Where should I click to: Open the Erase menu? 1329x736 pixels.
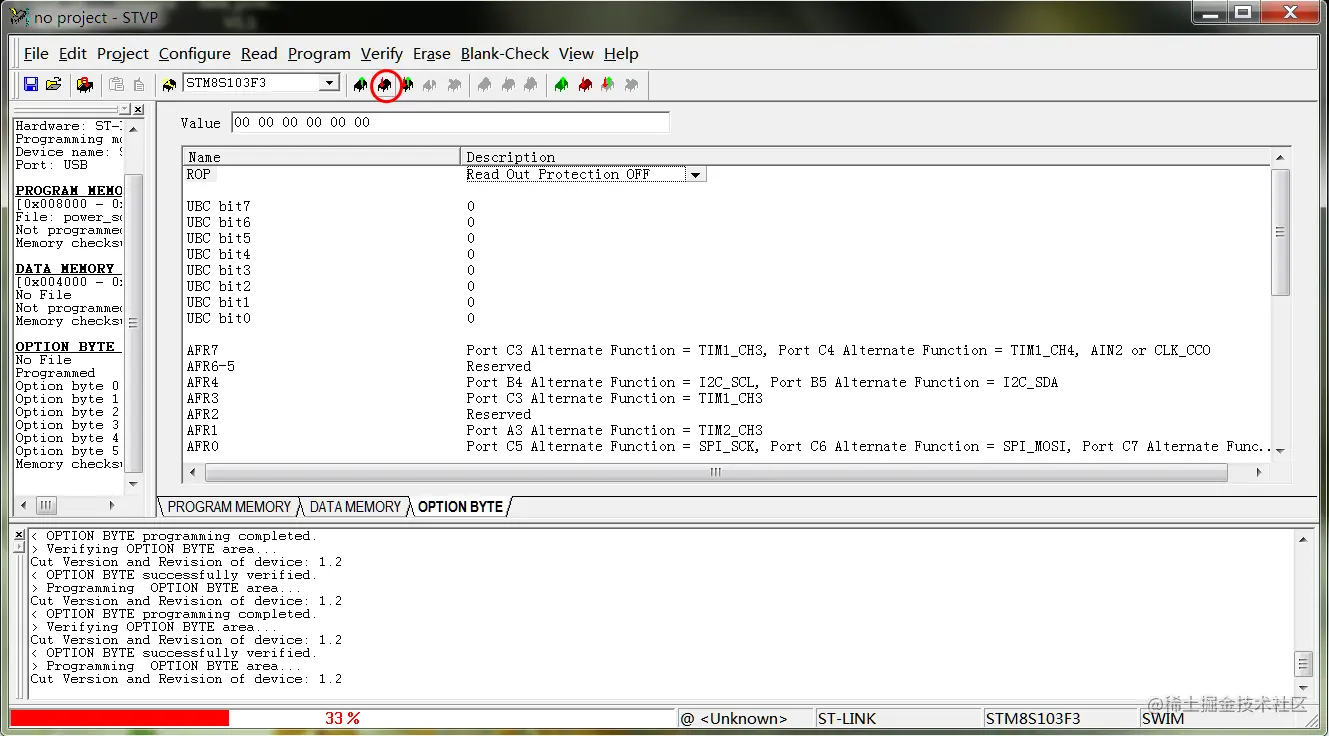(x=432, y=54)
